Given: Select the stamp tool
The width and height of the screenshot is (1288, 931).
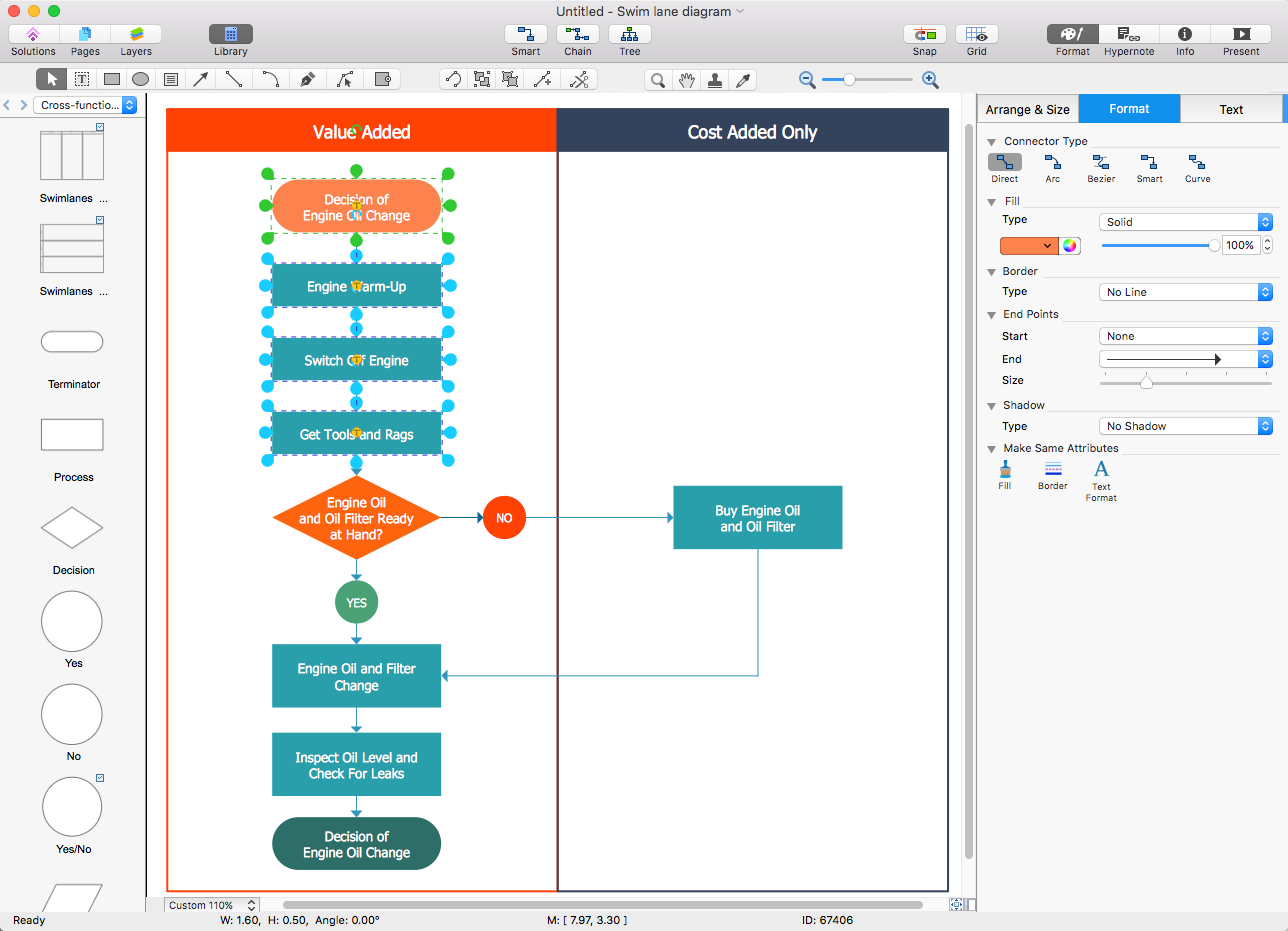Looking at the screenshot, I should pos(715,80).
